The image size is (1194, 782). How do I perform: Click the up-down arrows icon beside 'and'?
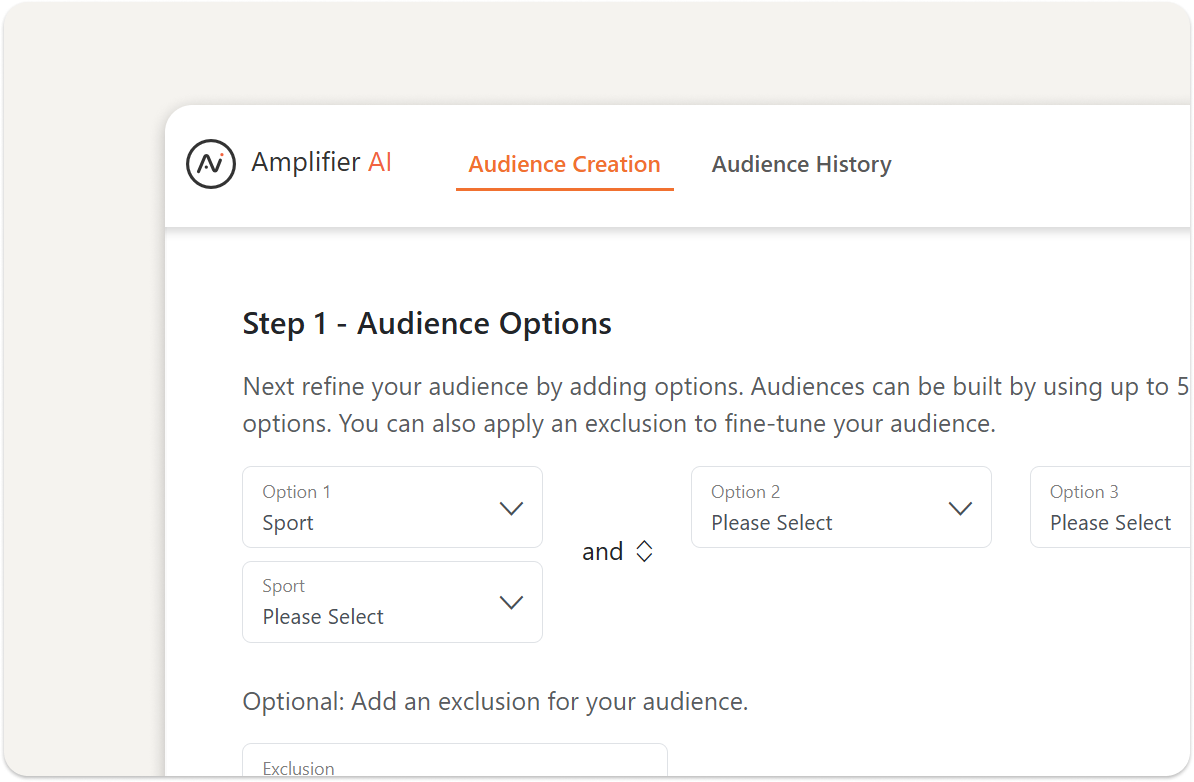[x=645, y=552]
